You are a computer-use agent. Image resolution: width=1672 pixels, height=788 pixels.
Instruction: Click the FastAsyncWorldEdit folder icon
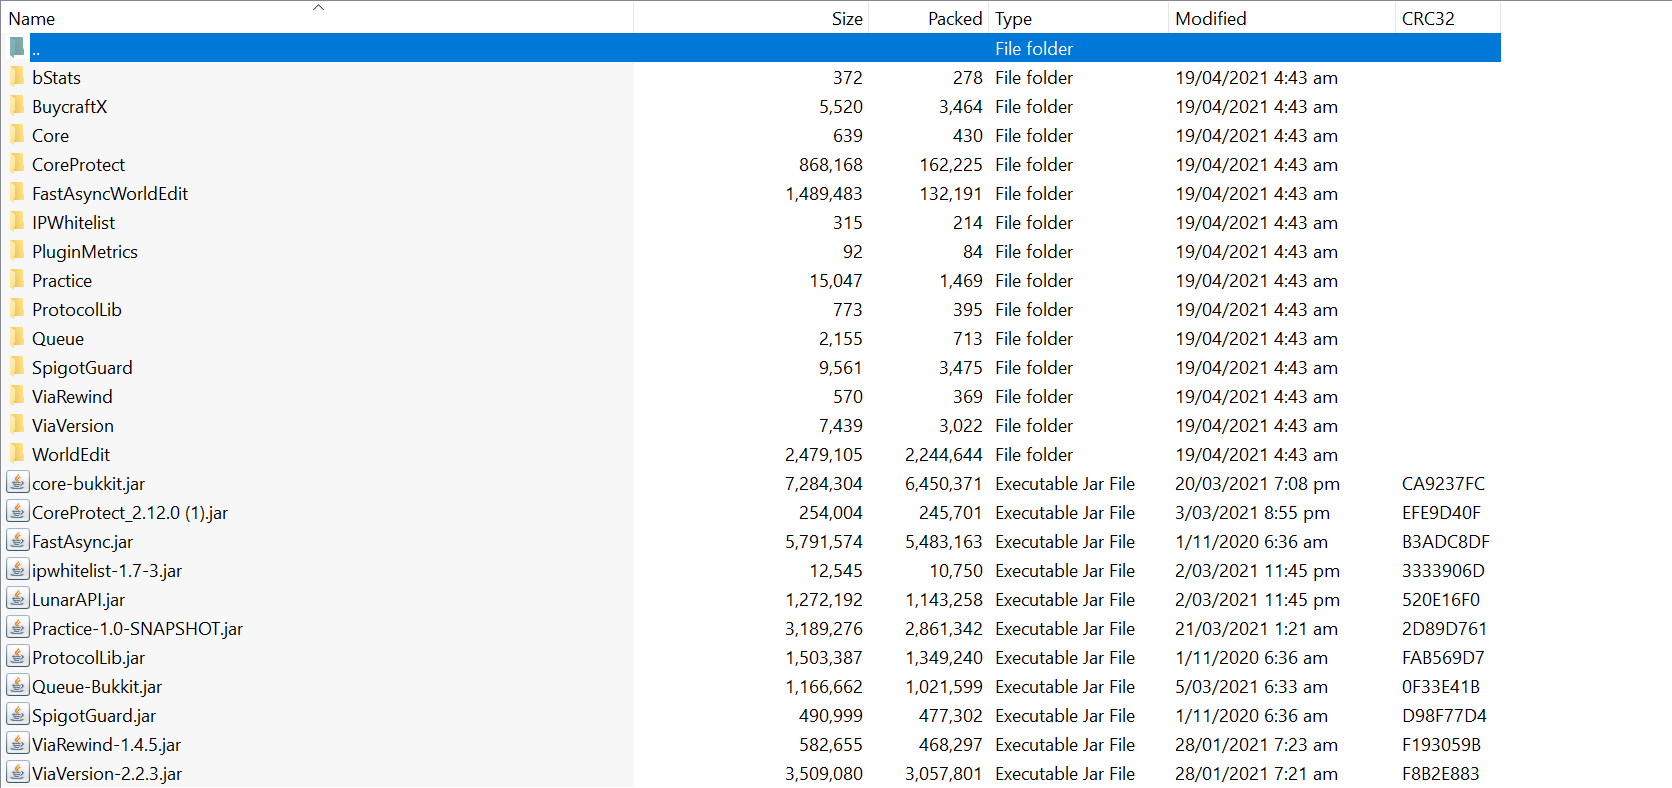[x=17, y=193]
